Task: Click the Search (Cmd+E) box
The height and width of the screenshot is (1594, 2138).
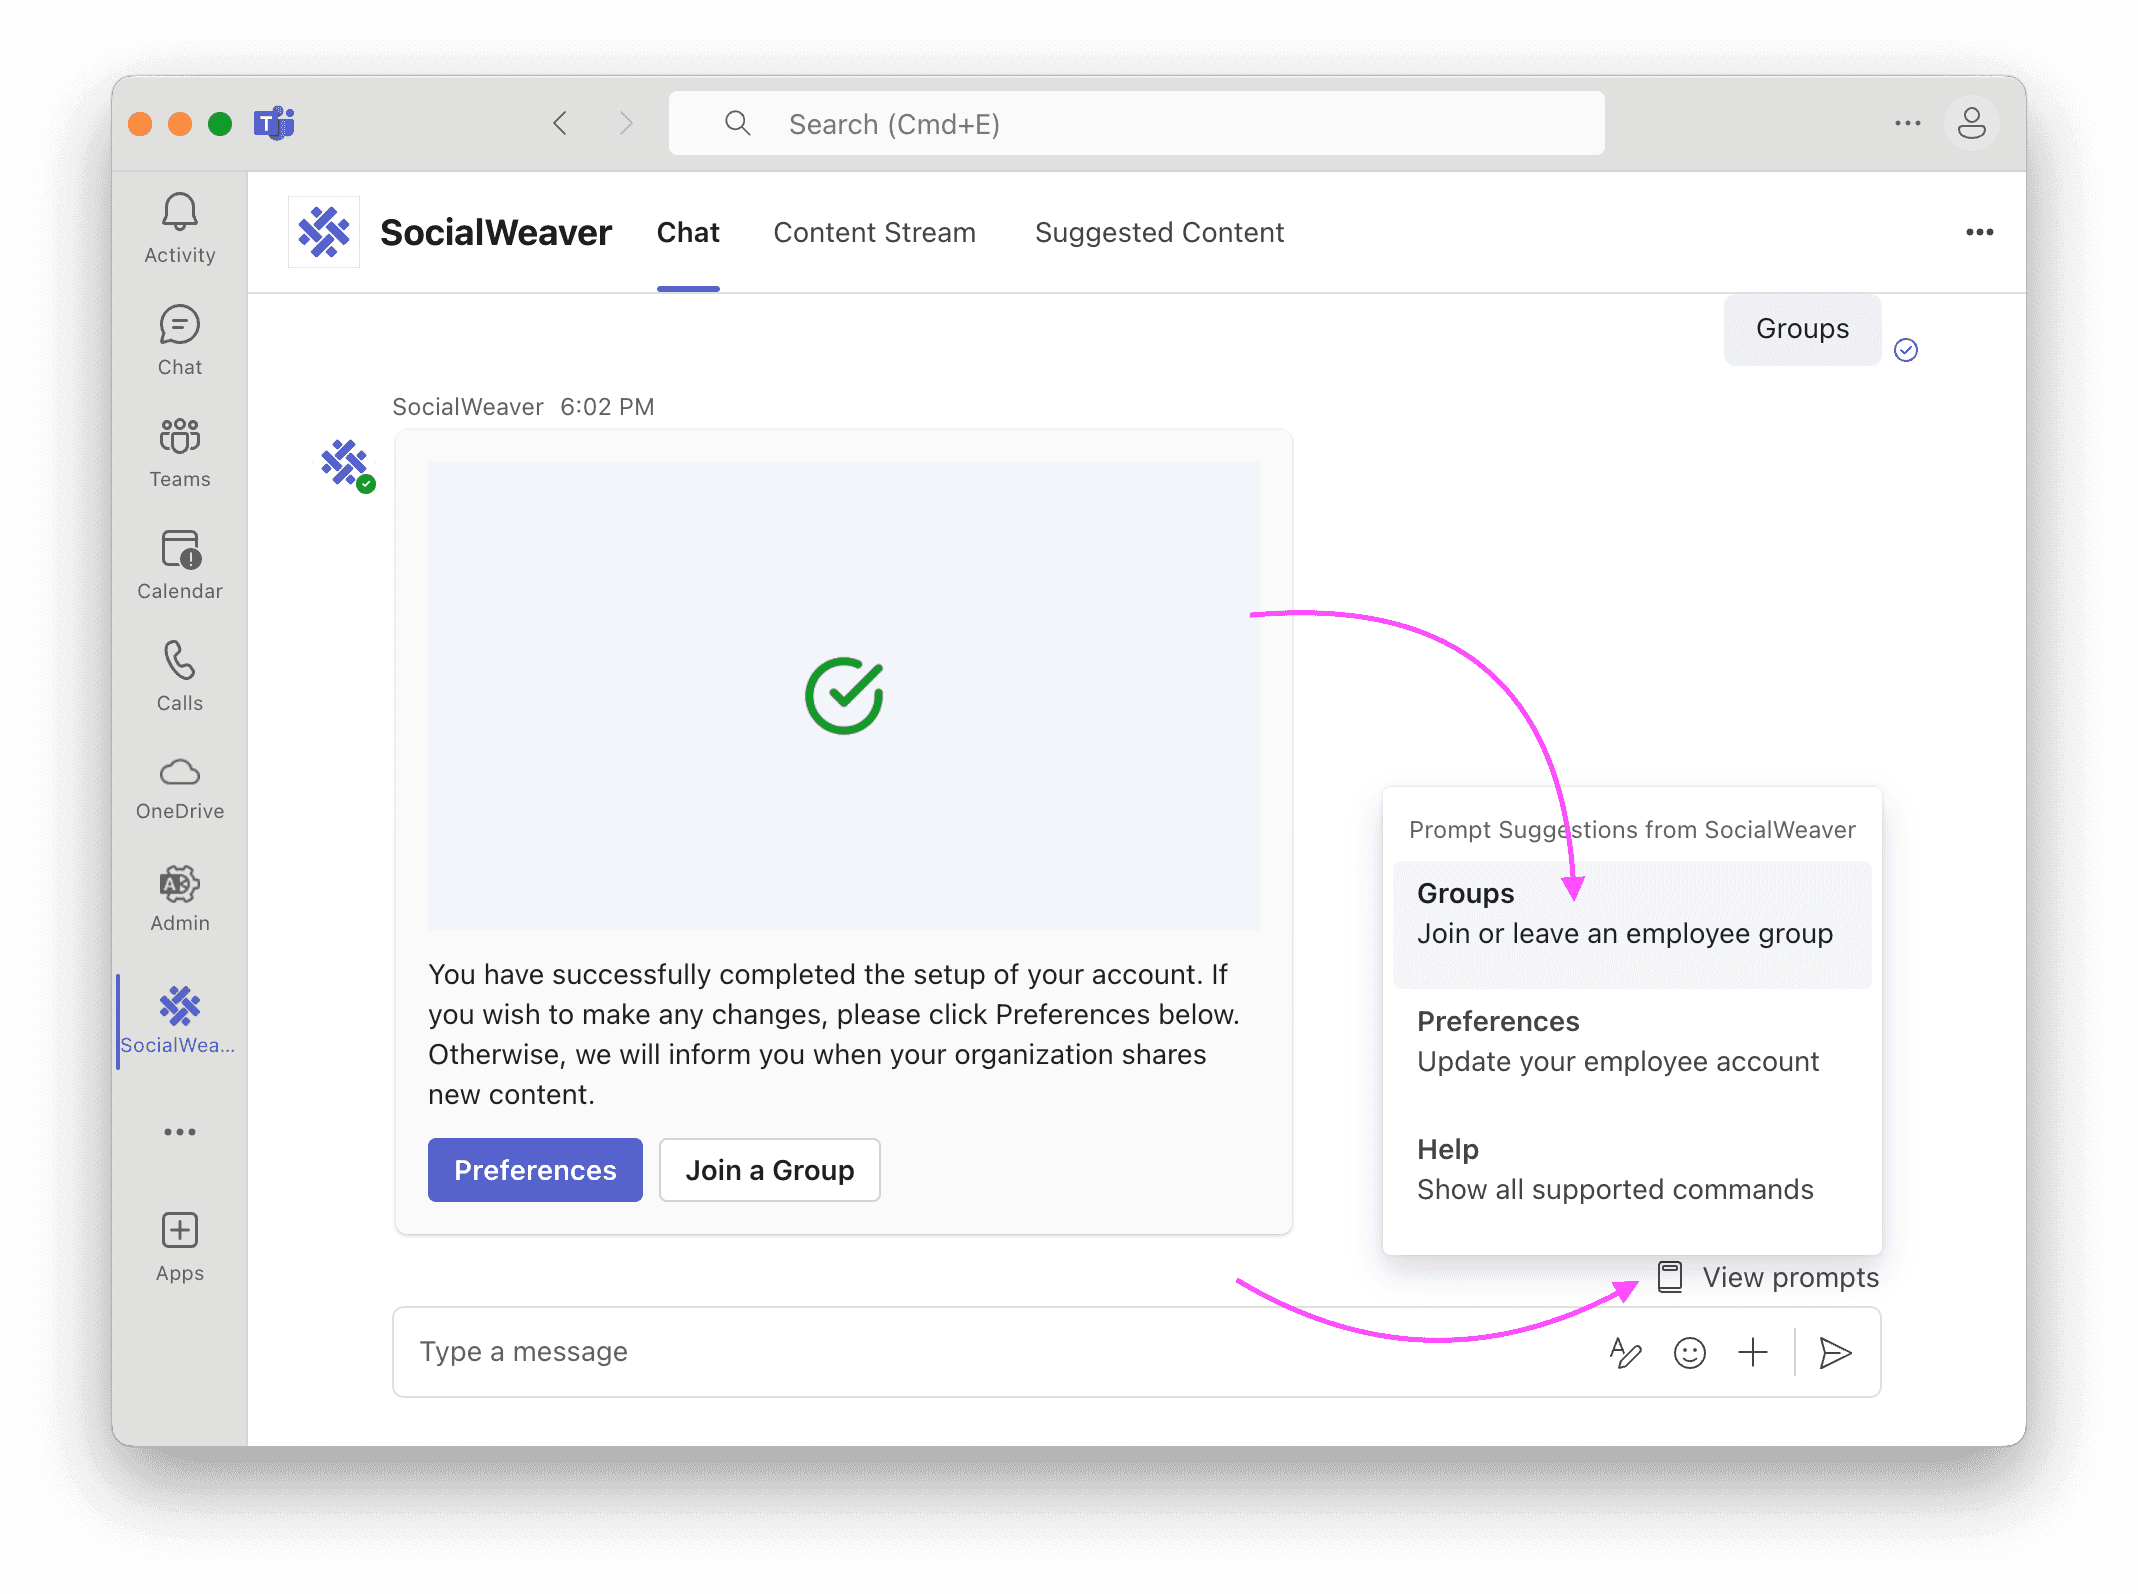Action: (x=1137, y=123)
